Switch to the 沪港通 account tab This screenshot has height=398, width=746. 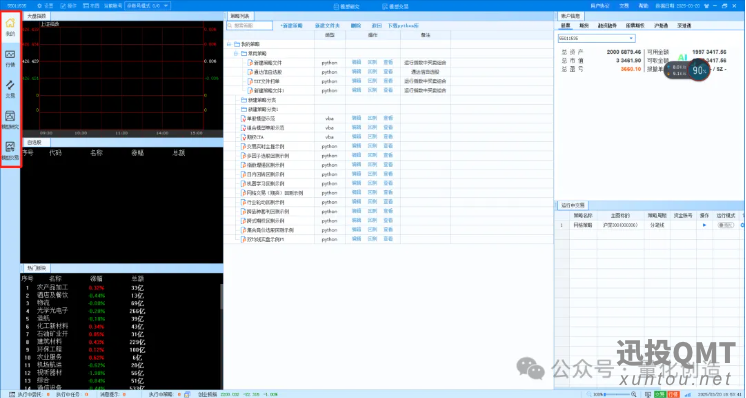point(661,26)
